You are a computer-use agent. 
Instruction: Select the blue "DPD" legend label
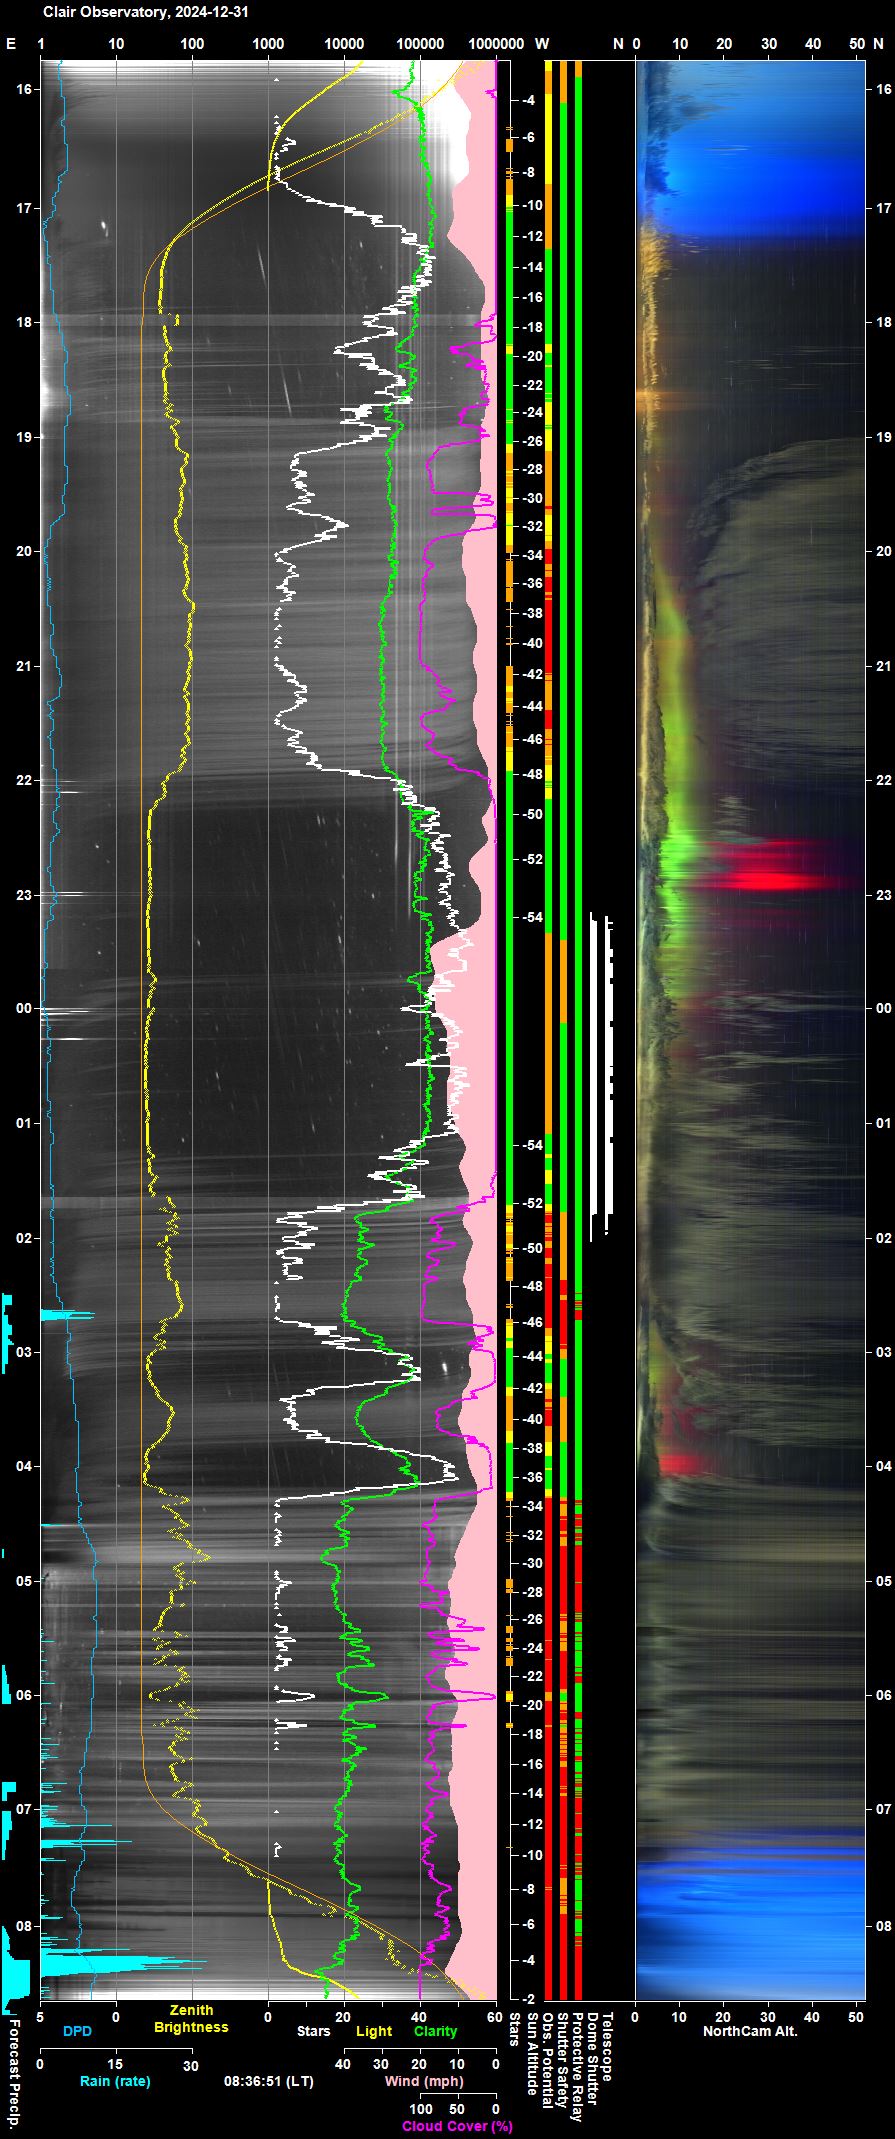[x=77, y=2031]
